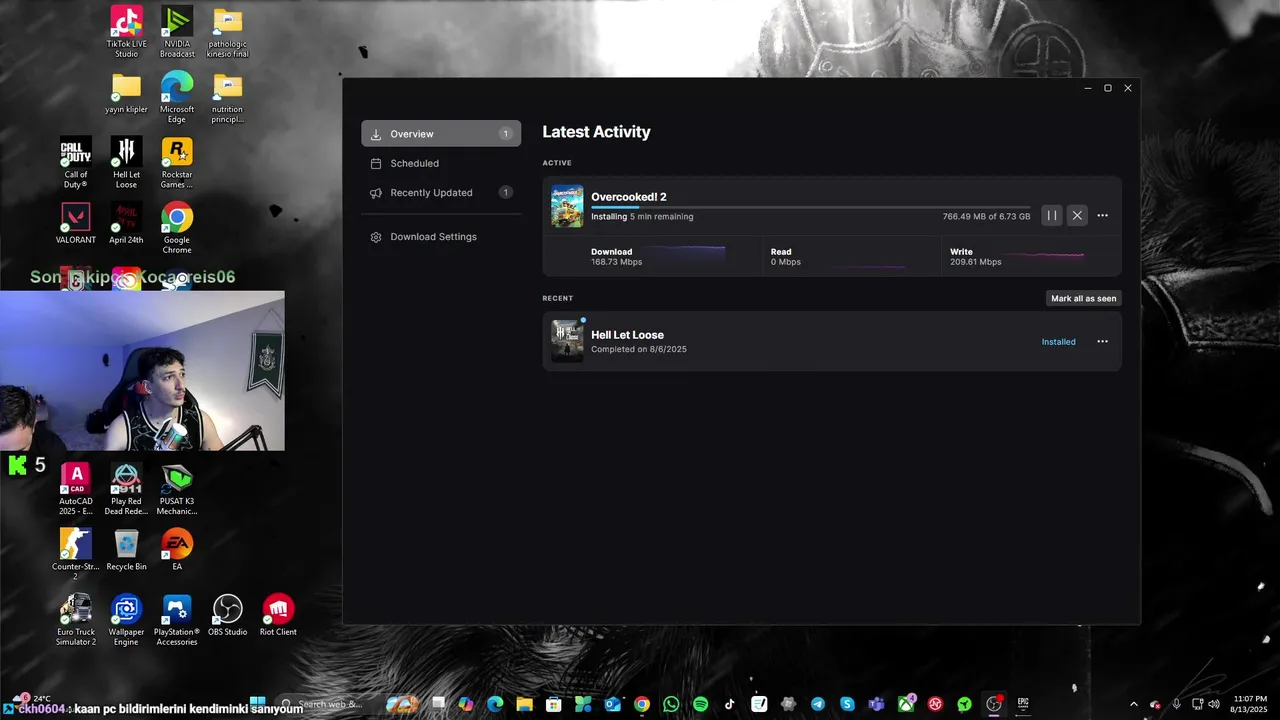Image resolution: width=1280 pixels, height=720 pixels.
Task: Expand the system tray hidden icons chevron
Action: click(x=1133, y=704)
